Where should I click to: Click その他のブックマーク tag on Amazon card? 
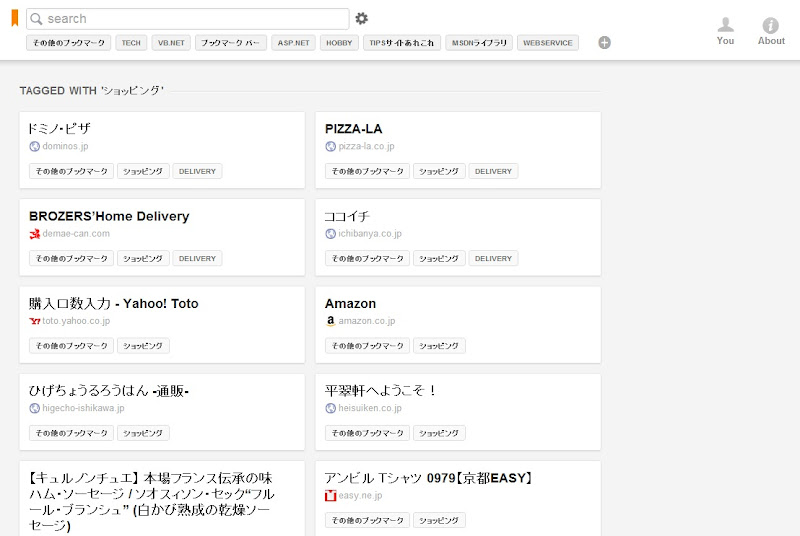pos(367,346)
